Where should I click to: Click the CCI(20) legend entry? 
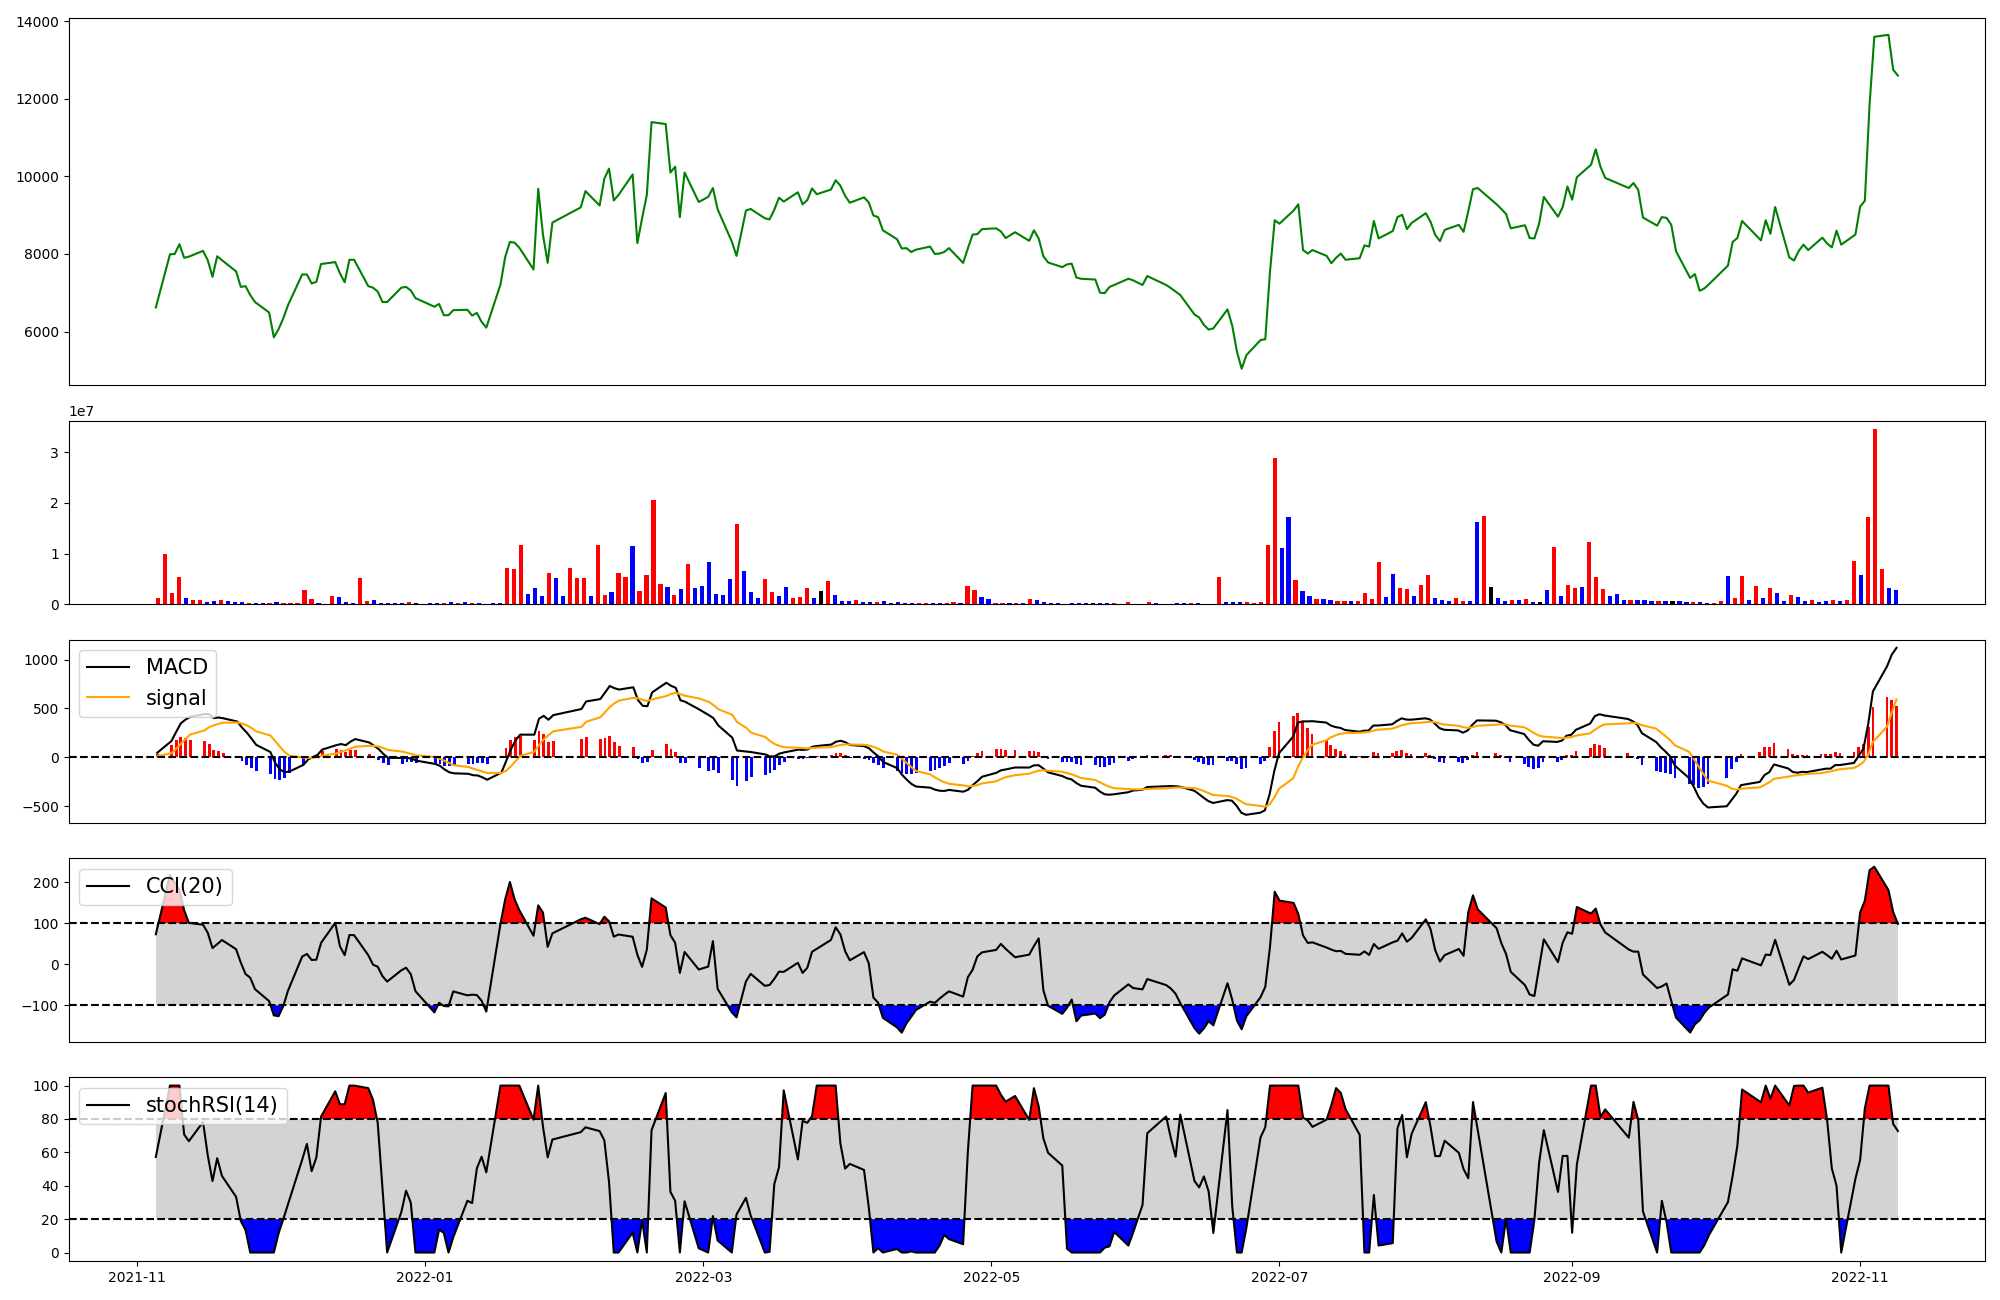click(x=184, y=886)
